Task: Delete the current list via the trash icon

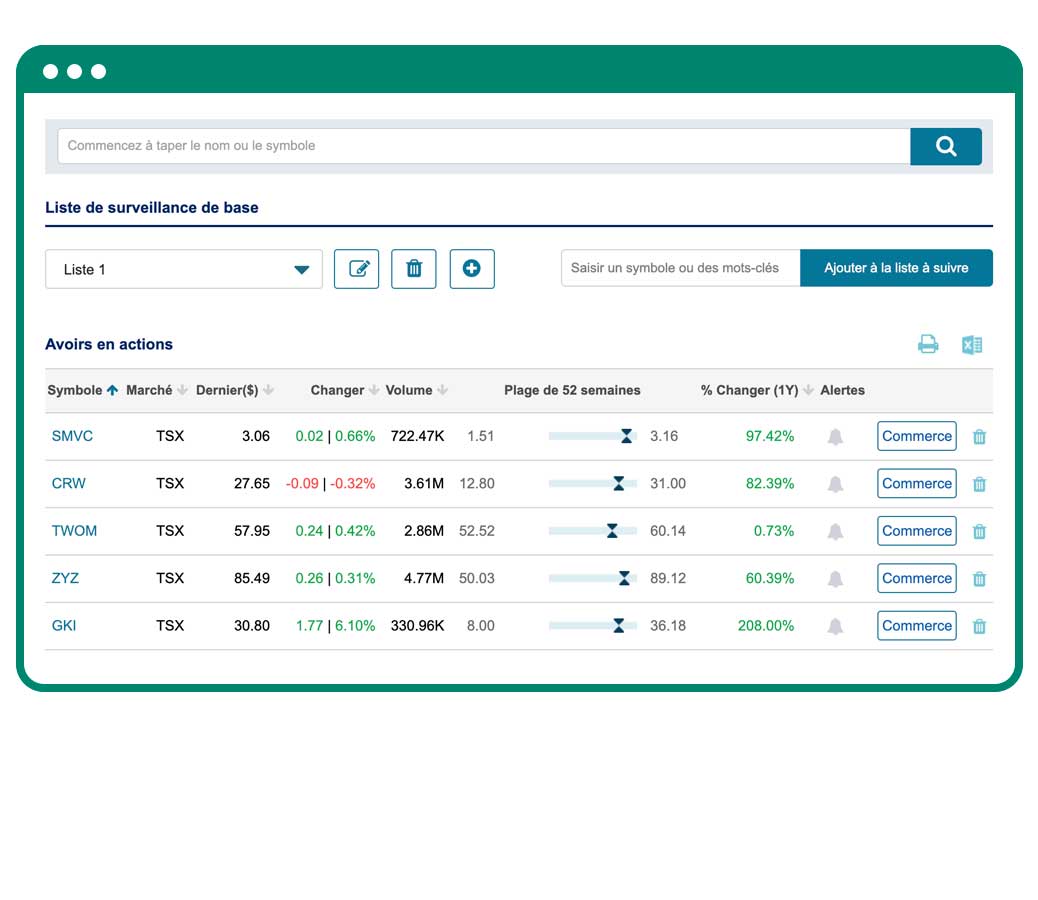Action: (414, 268)
